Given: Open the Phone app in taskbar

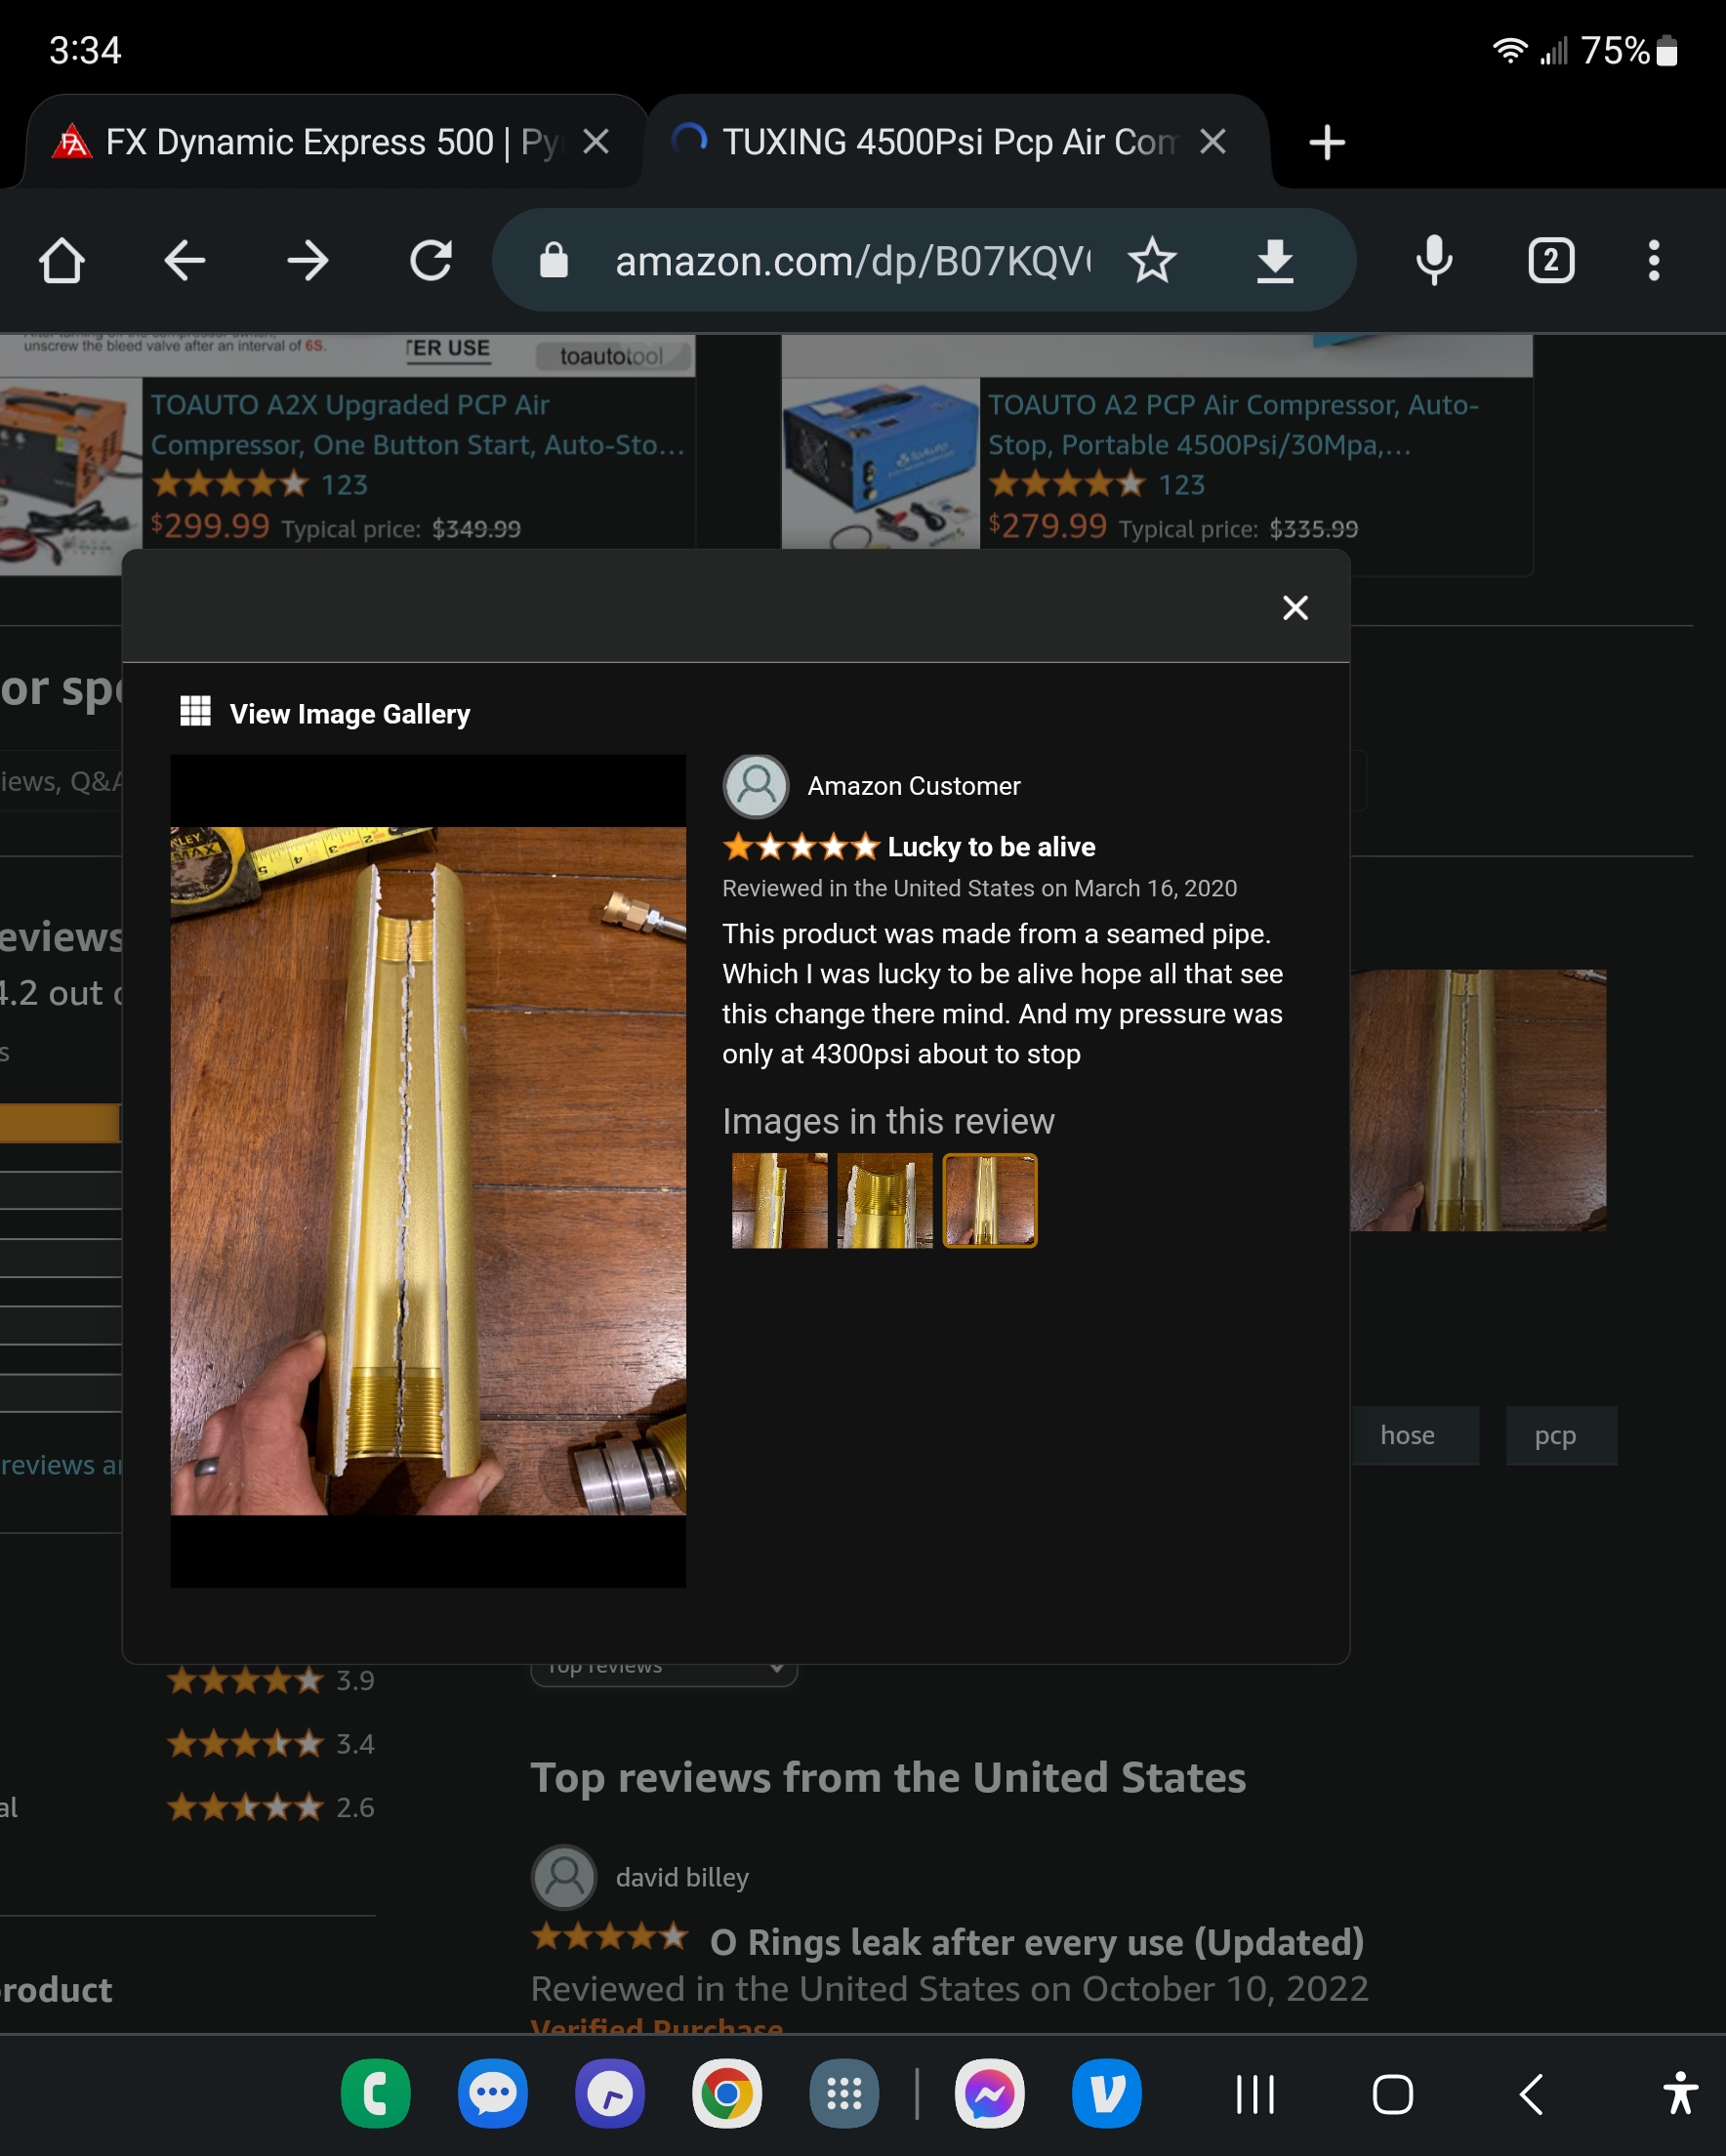Looking at the screenshot, I should click(x=376, y=2094).
